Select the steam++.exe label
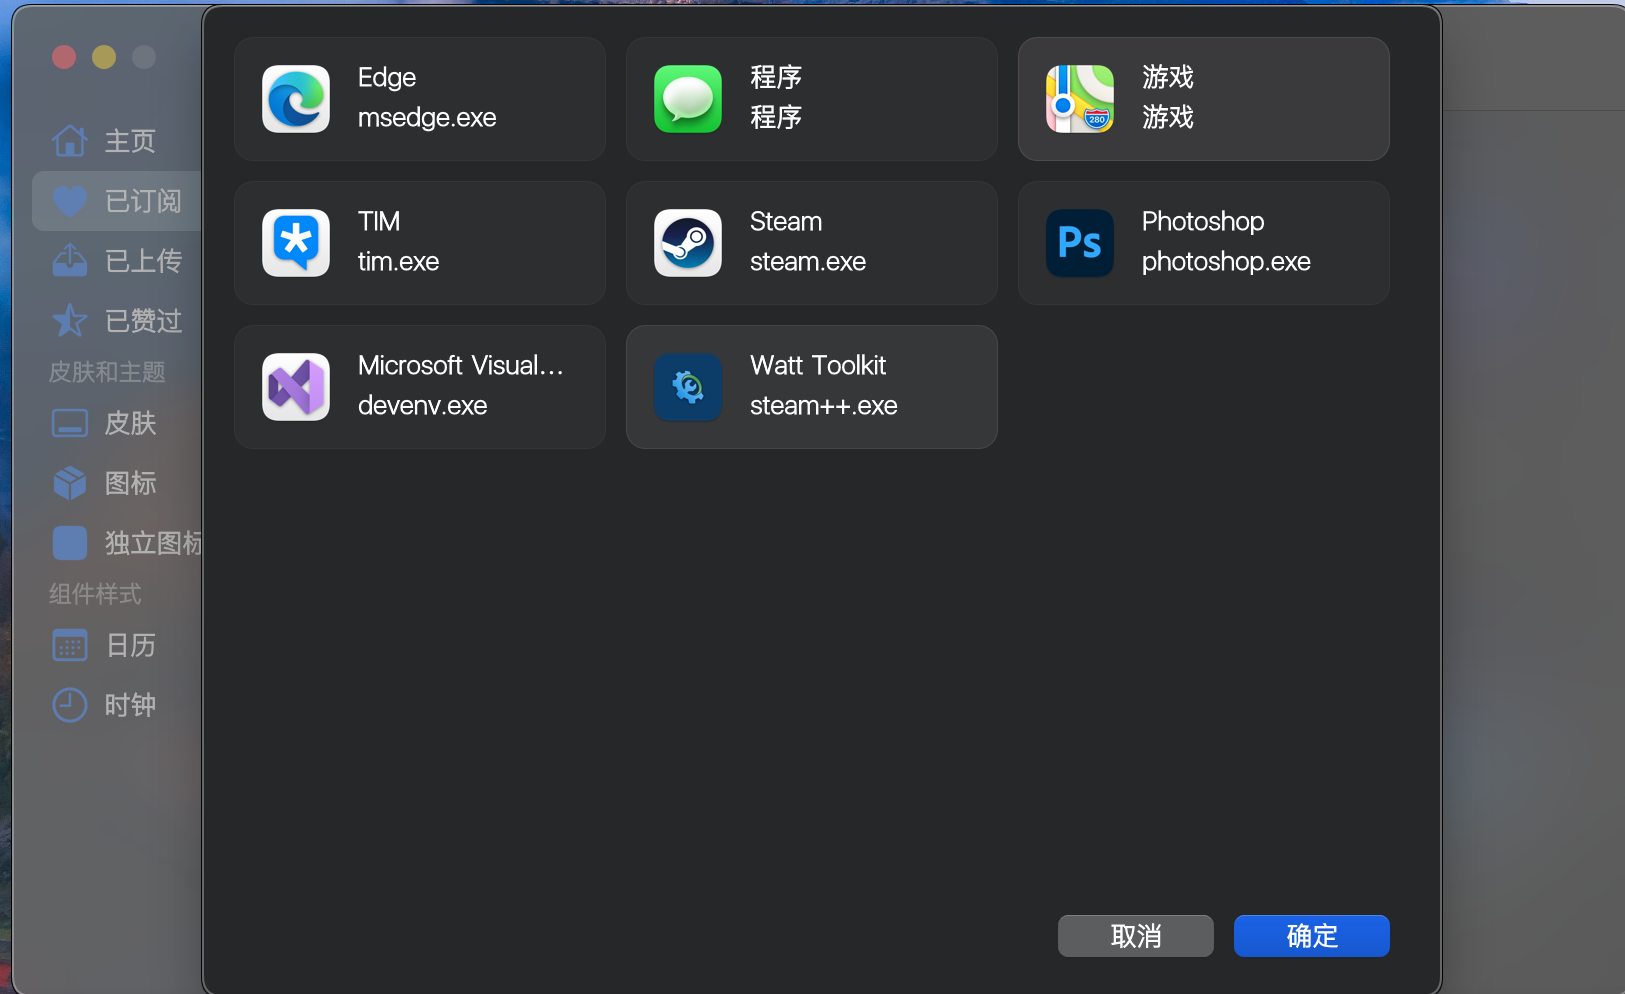Screen dimensions: 1625x994 (x=823, y=406)
